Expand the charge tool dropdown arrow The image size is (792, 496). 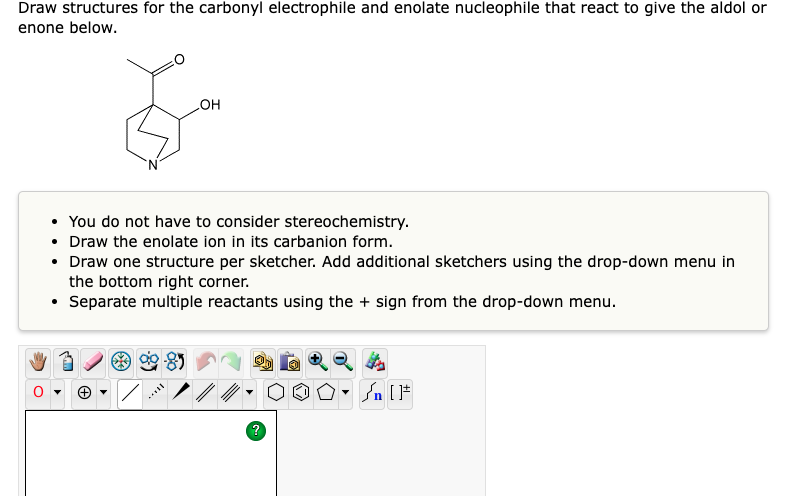pos(104,392)
